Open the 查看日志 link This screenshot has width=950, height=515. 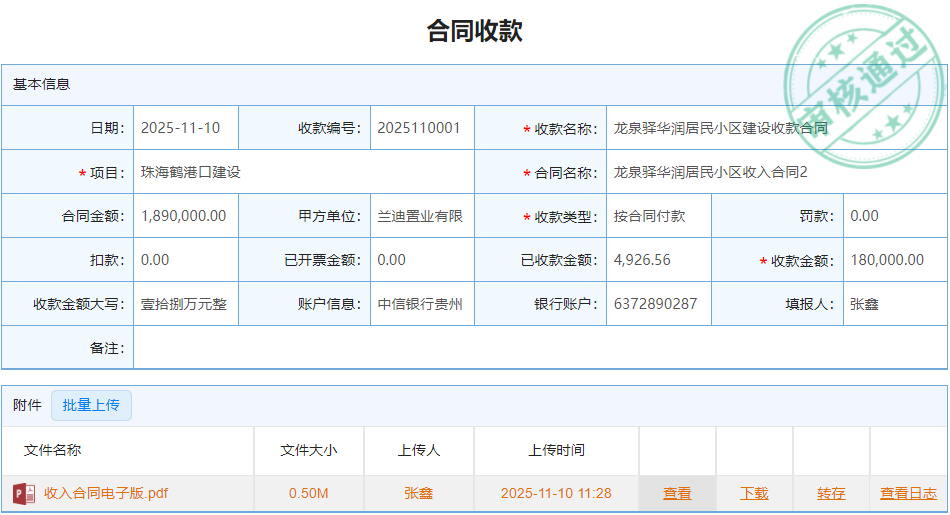click(x=908, y=494)
